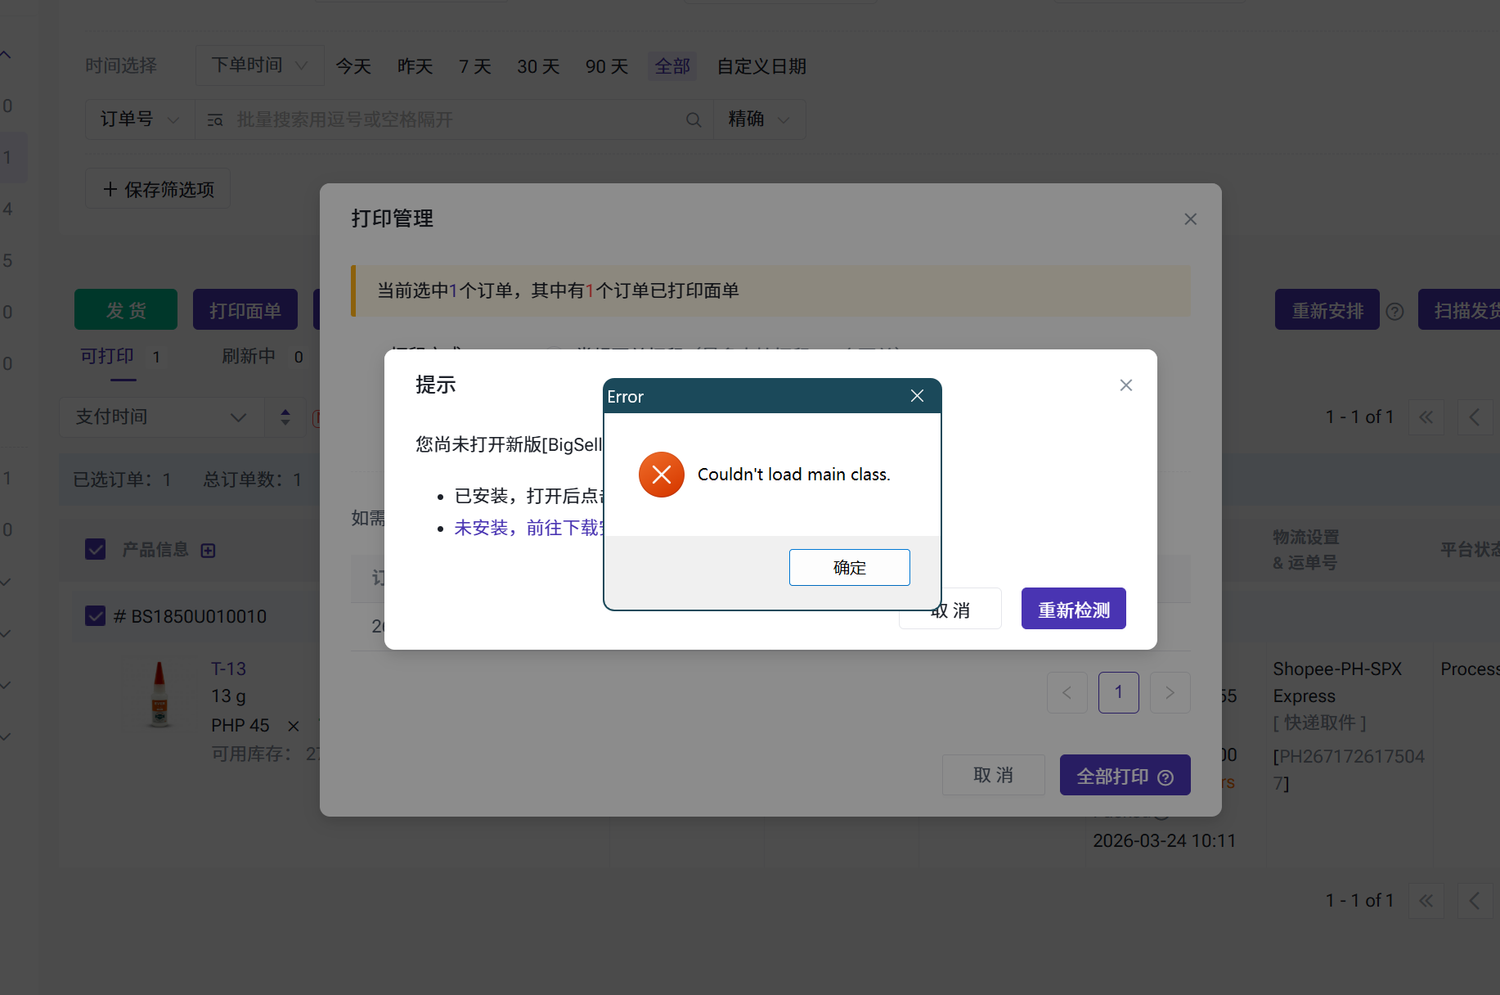Click the top first-page double arrow
1500x995 pixels.
point(1426,417)
